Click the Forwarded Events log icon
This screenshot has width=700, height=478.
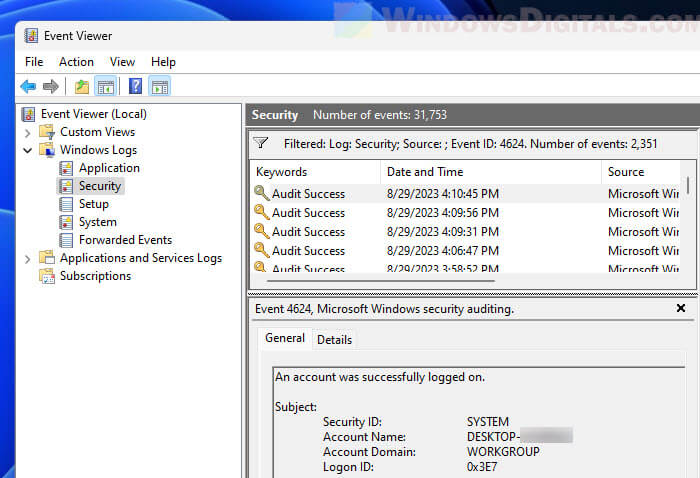pyautogui.click(x=66, y=240)
